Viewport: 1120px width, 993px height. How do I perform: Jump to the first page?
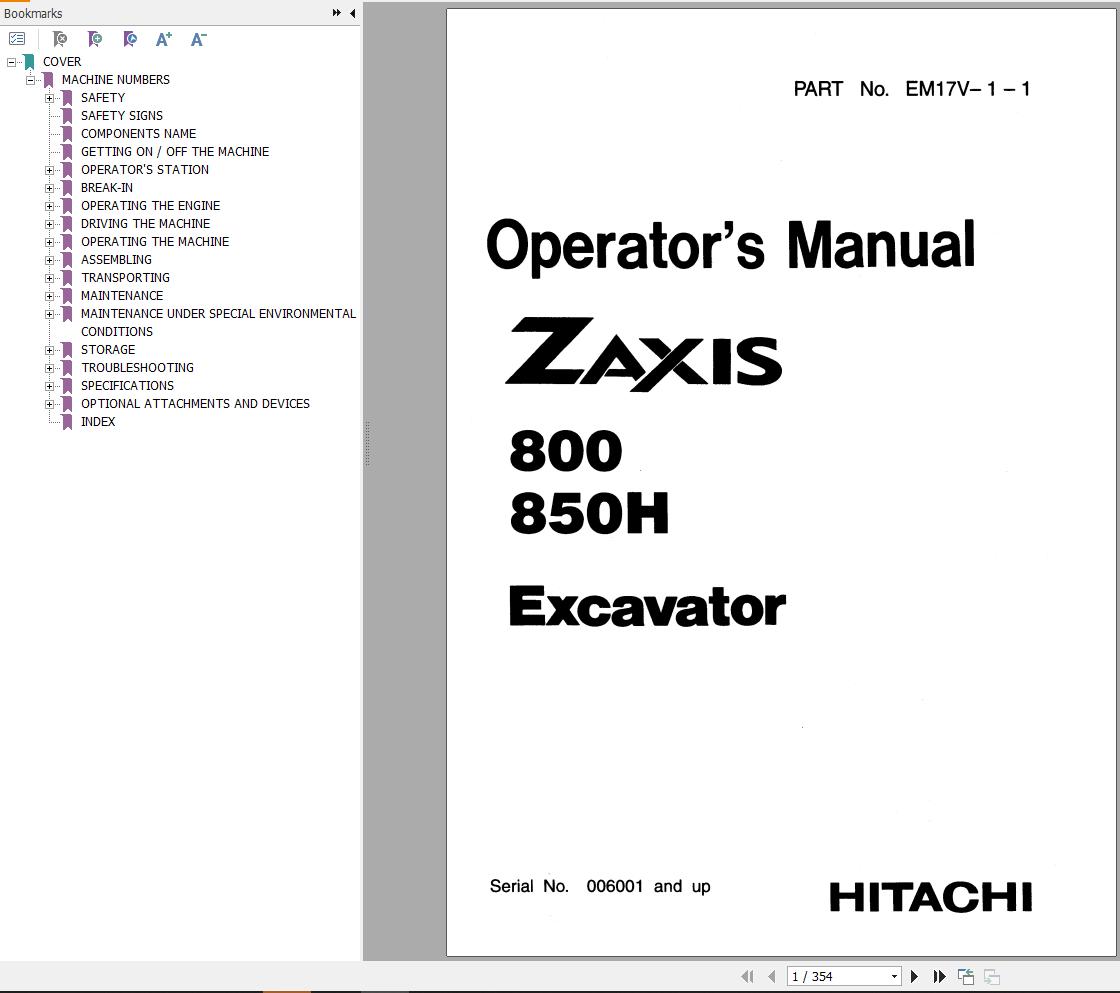pyautogui.click(x=747, y=976)
